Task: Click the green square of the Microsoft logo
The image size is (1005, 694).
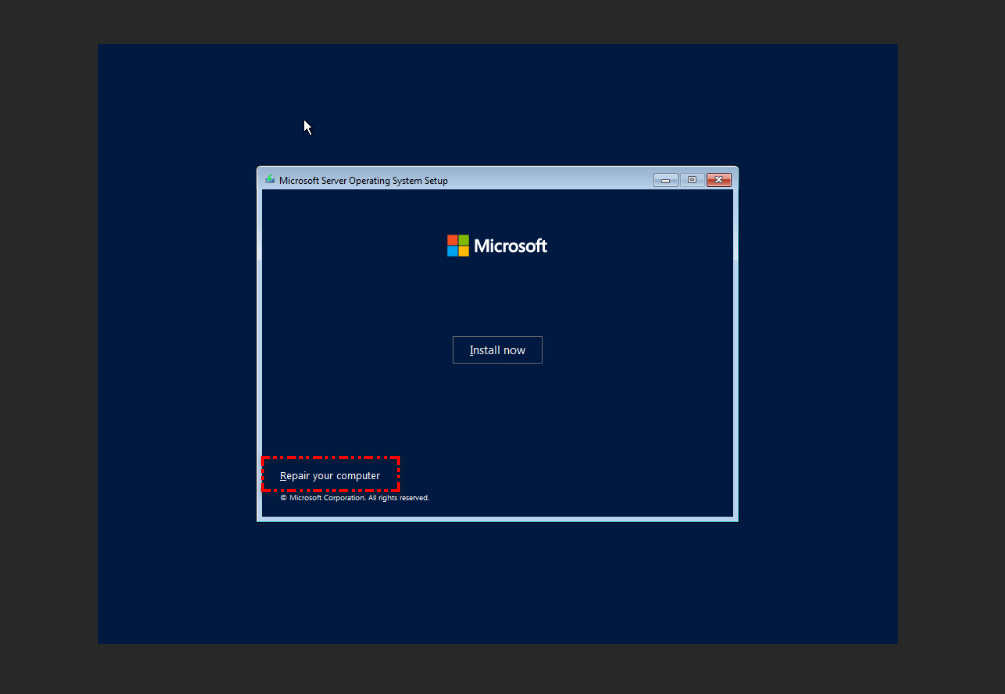Action: (463, 240)
